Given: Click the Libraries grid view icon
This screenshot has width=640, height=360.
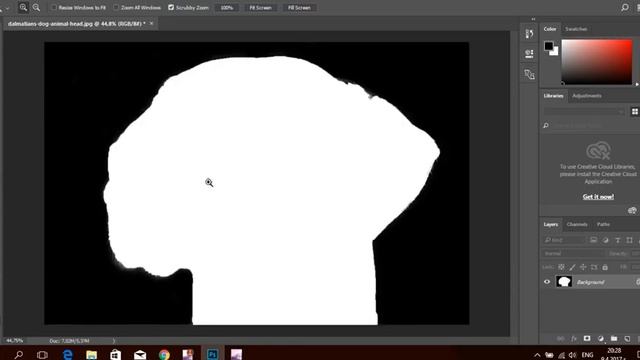Looking at the screenshot, I should pyautogui.click(x=635, y=111).
